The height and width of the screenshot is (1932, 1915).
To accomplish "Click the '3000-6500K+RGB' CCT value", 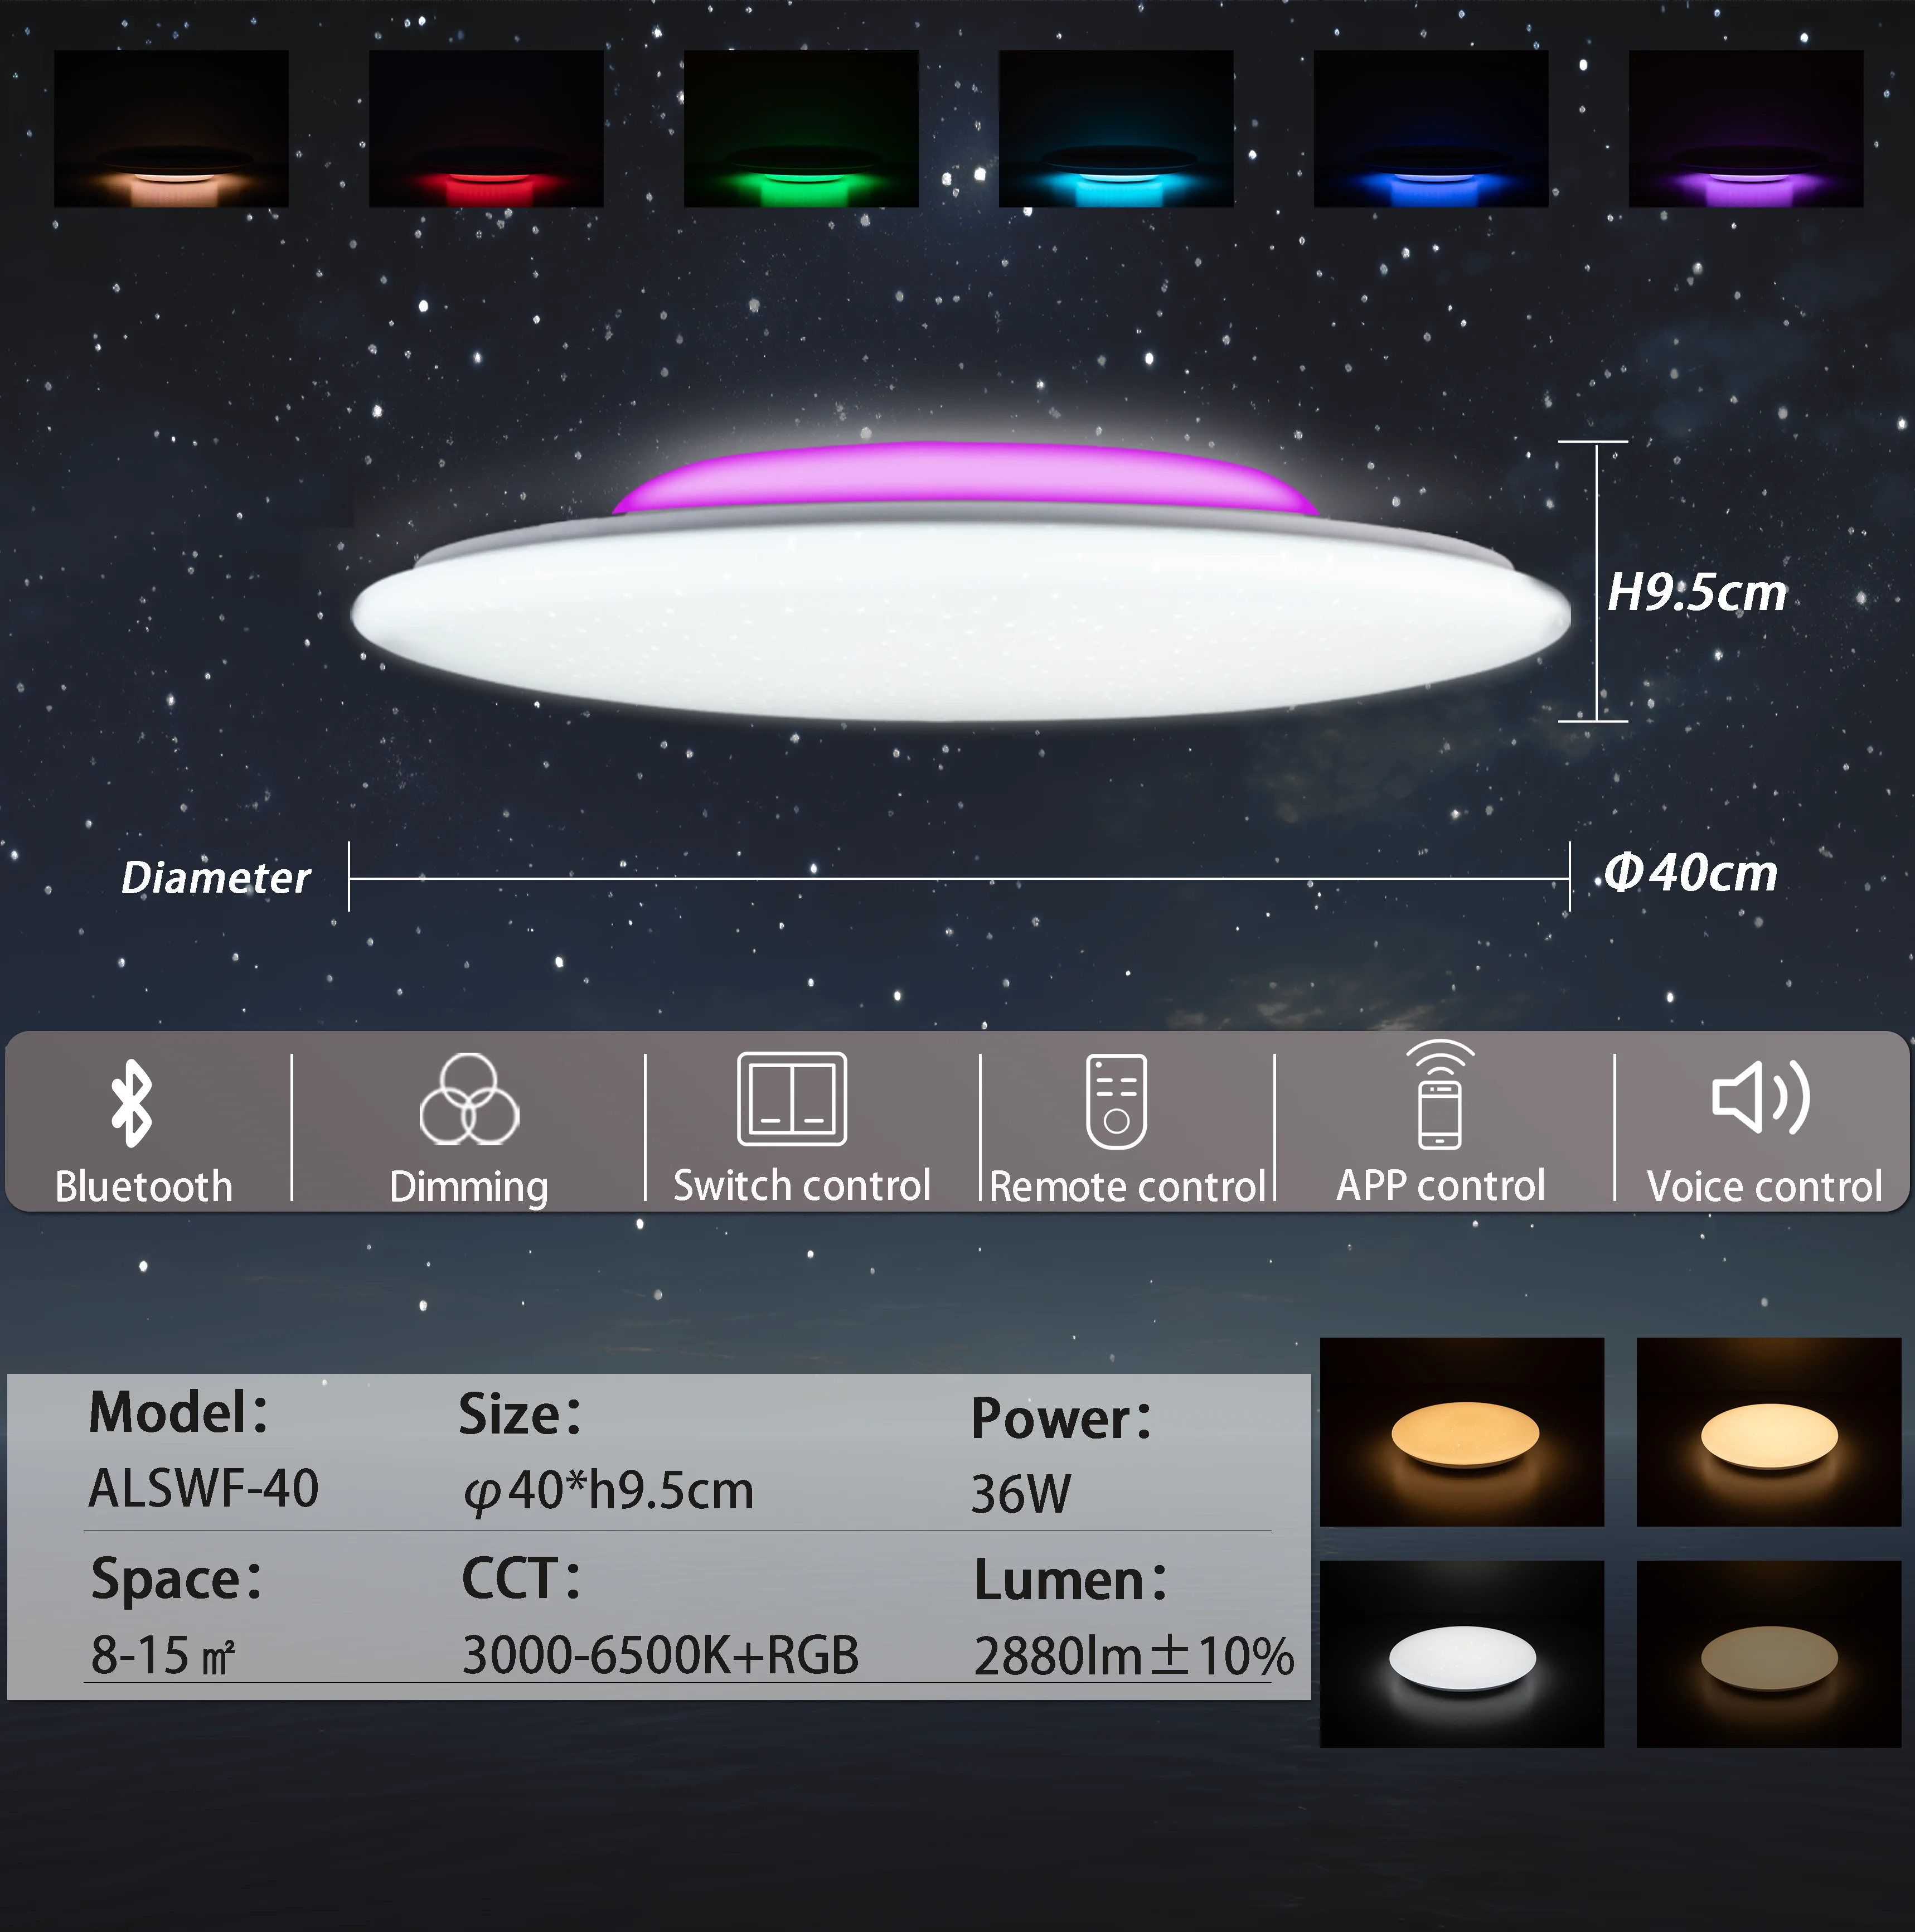I will (660, 1655).
